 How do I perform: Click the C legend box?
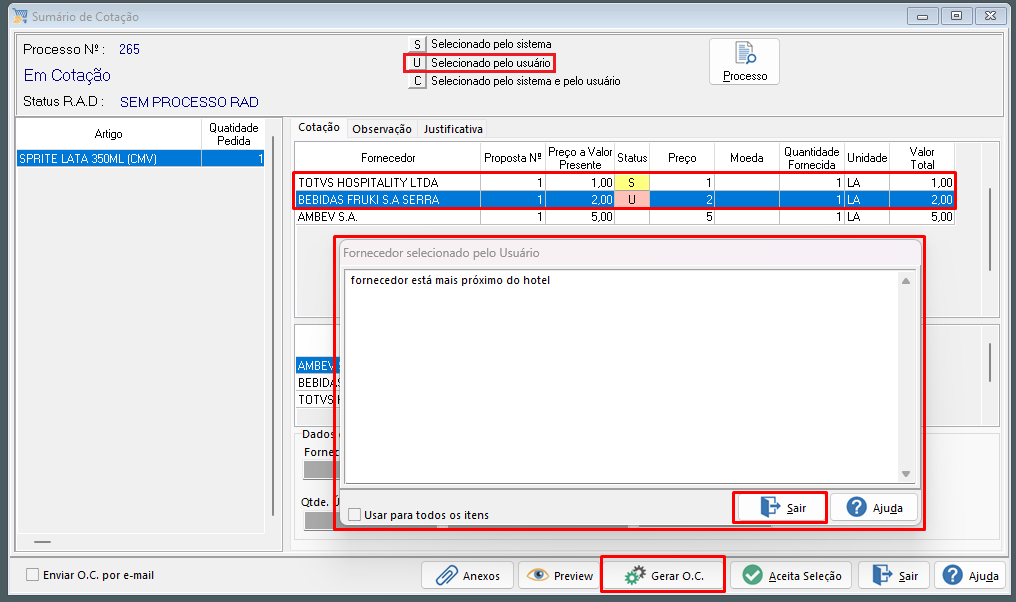pyautogui.click(x=417, y=81)
